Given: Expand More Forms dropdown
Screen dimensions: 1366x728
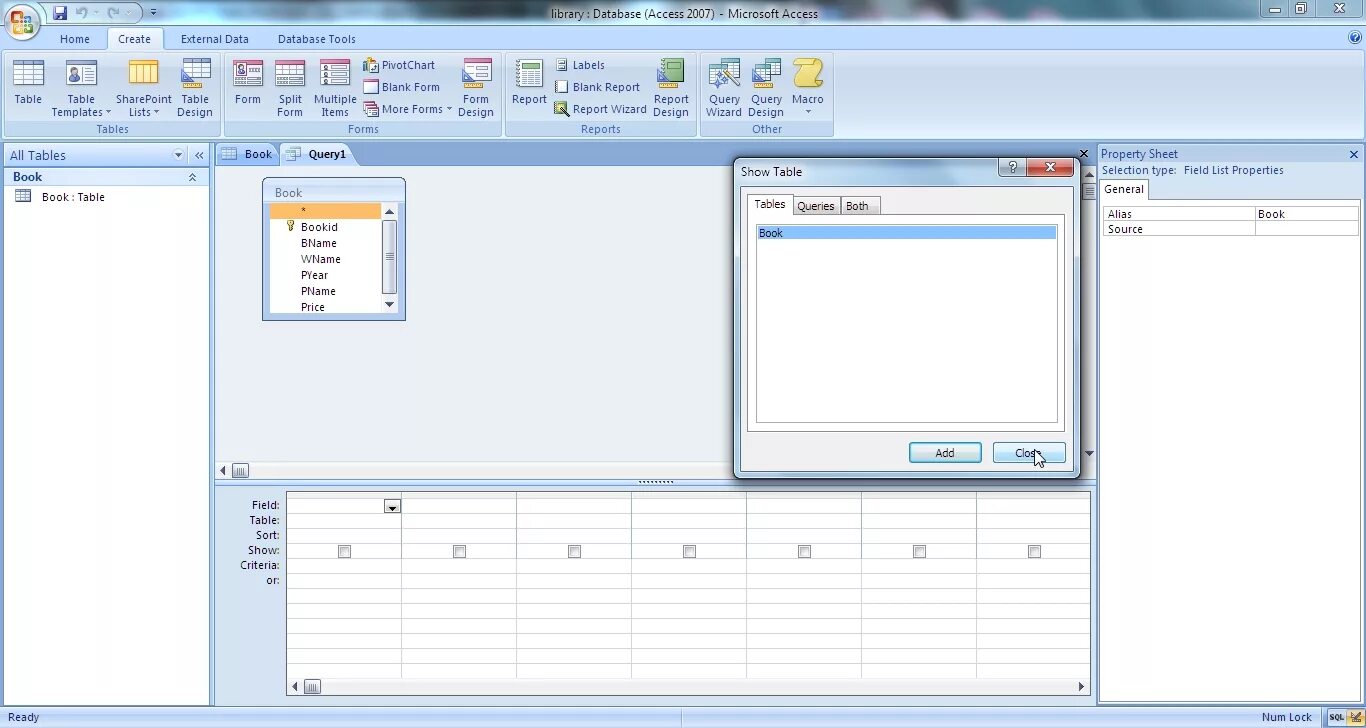Looking at the screenshot, I should [x=407, y=109].
